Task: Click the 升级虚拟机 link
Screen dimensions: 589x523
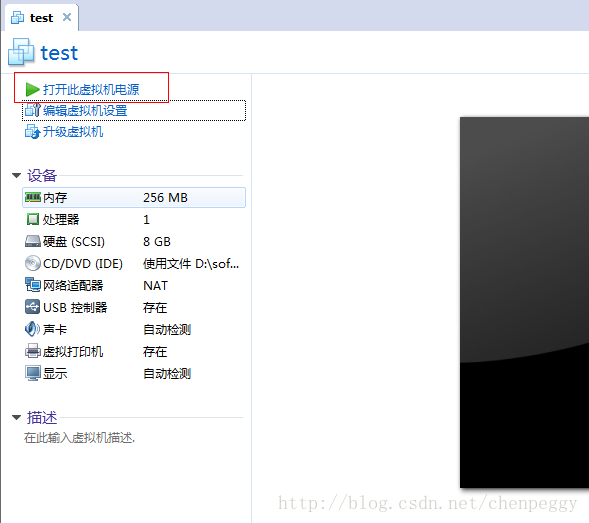Action: [73, 132]
